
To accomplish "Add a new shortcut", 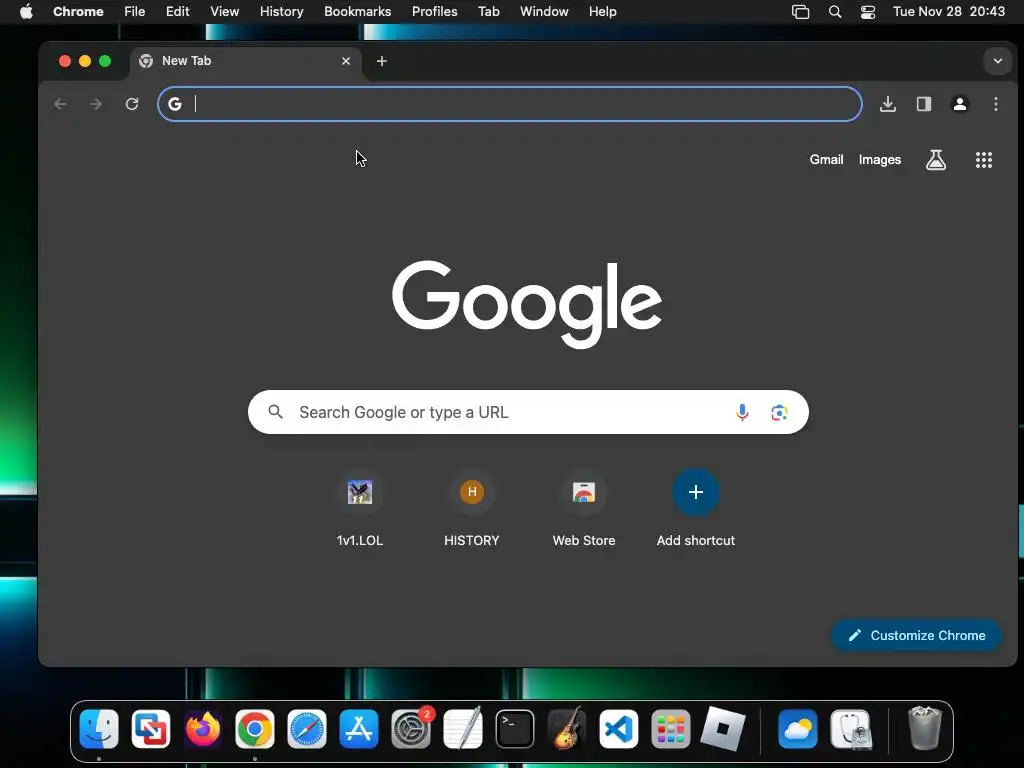I will tap(696, 510).
